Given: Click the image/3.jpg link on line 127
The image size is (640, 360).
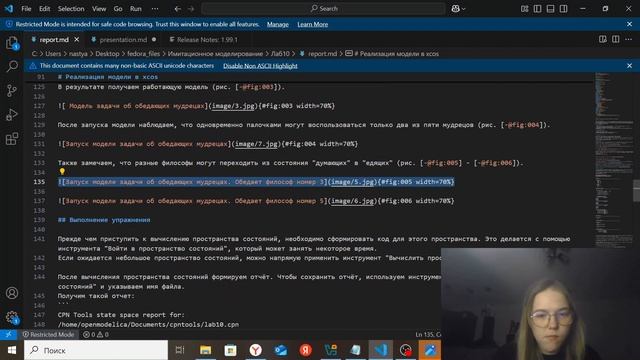Looking at the screenshot, I should [x=233, y=106].
